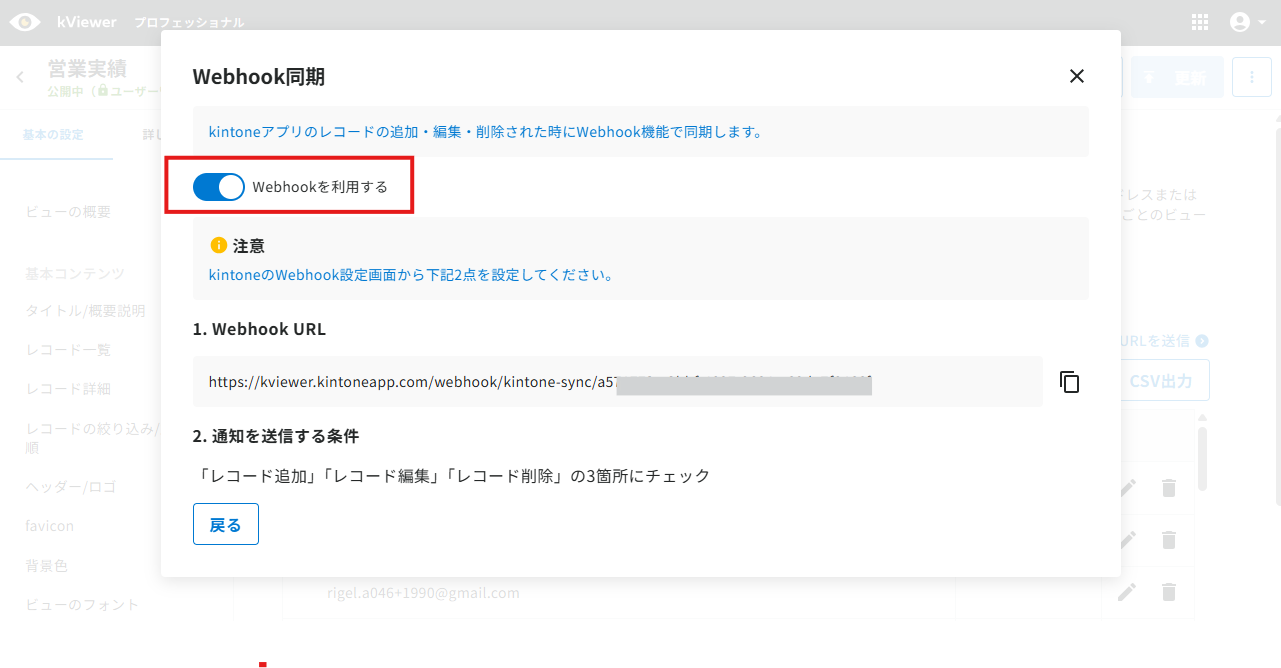Screen dimensions: 1281x668
Task: Open the user account menu
Action: coord(1247,22)
